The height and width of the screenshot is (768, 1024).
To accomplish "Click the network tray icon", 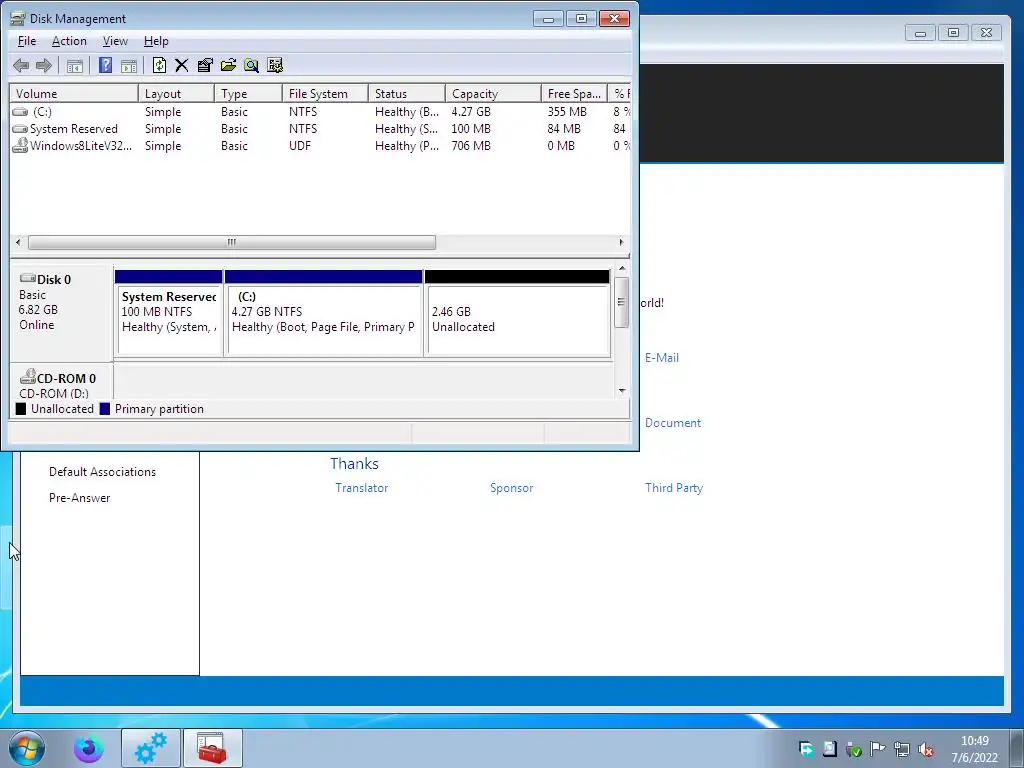I will [902, 749].
